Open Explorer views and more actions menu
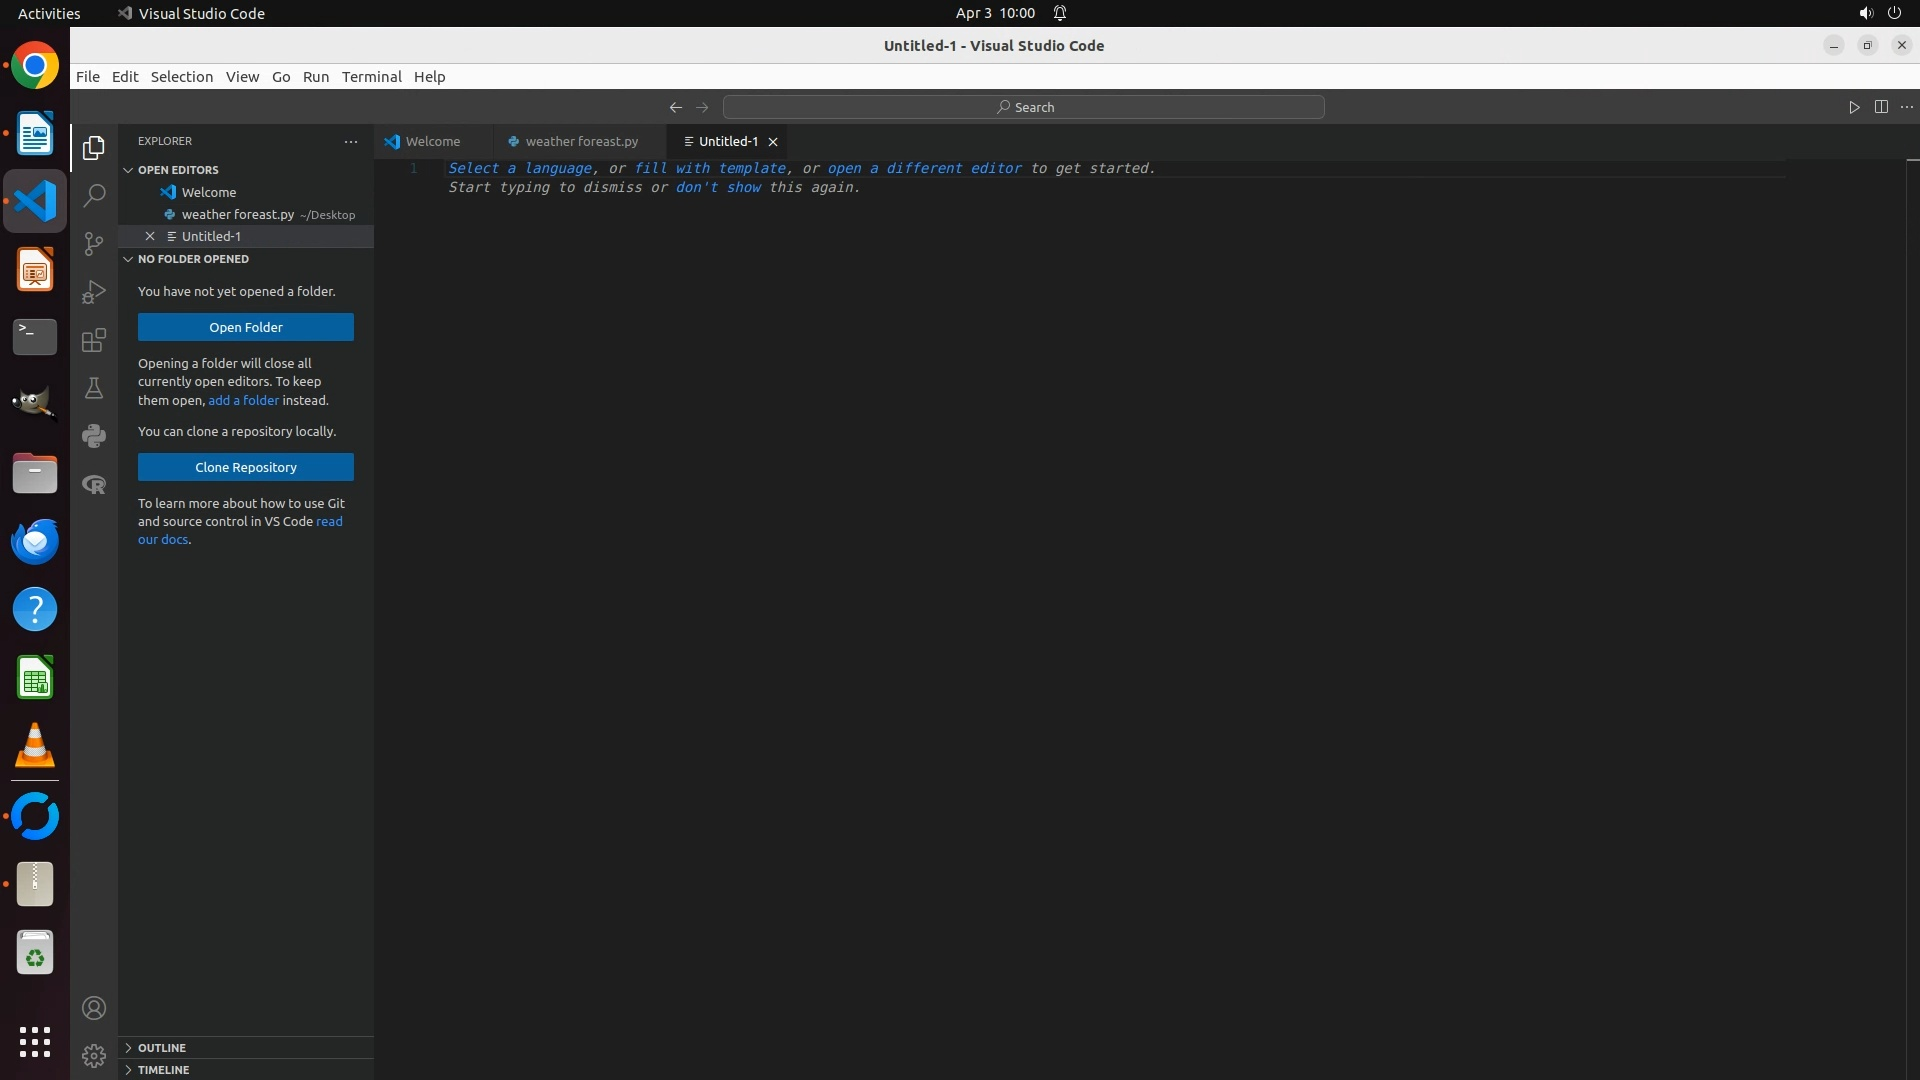The width and height of the screenshot is (1920, 1080). pyautogui.click(x=351, y=142)
